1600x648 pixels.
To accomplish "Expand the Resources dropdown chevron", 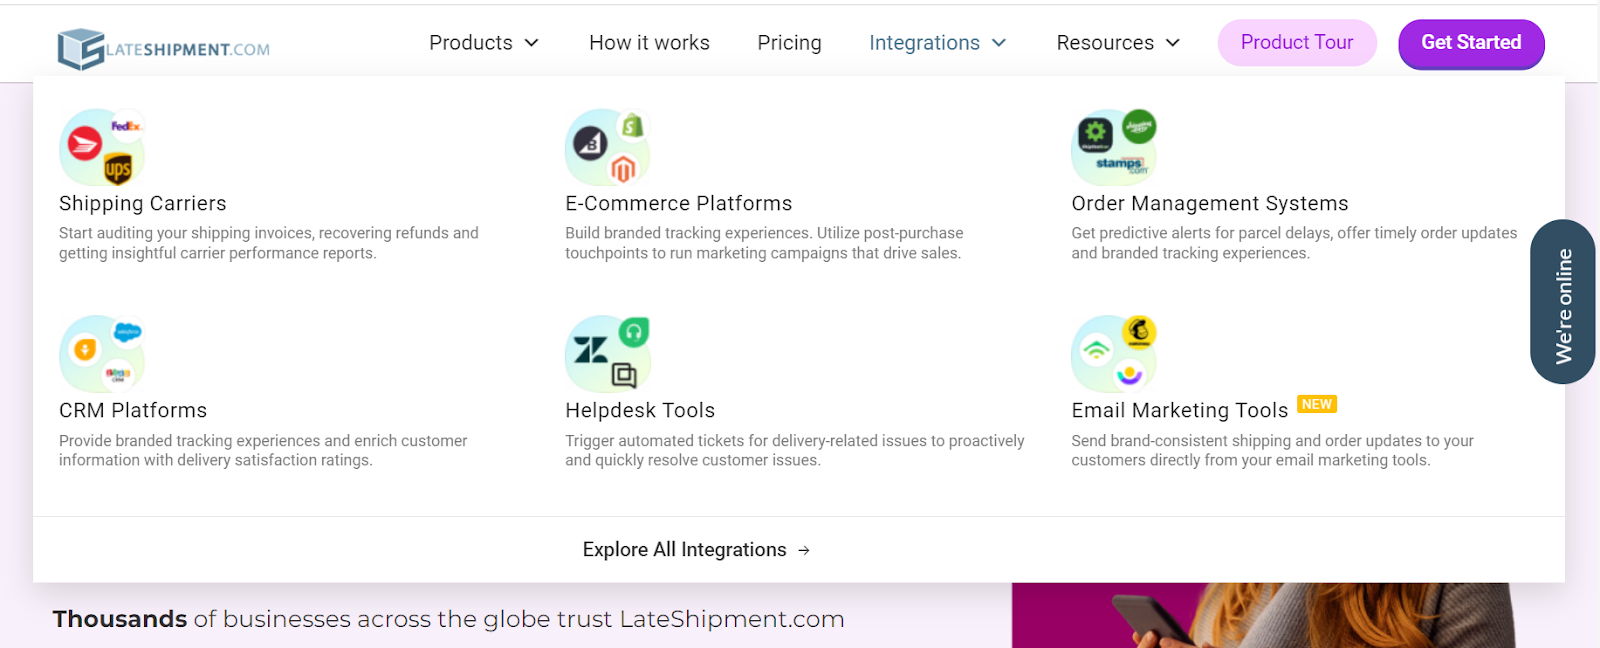I will tap(1173, 43).
